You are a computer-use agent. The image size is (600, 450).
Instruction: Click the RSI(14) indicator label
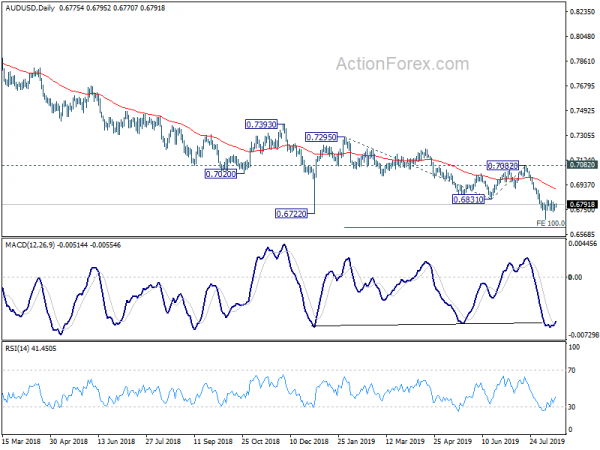16,349
